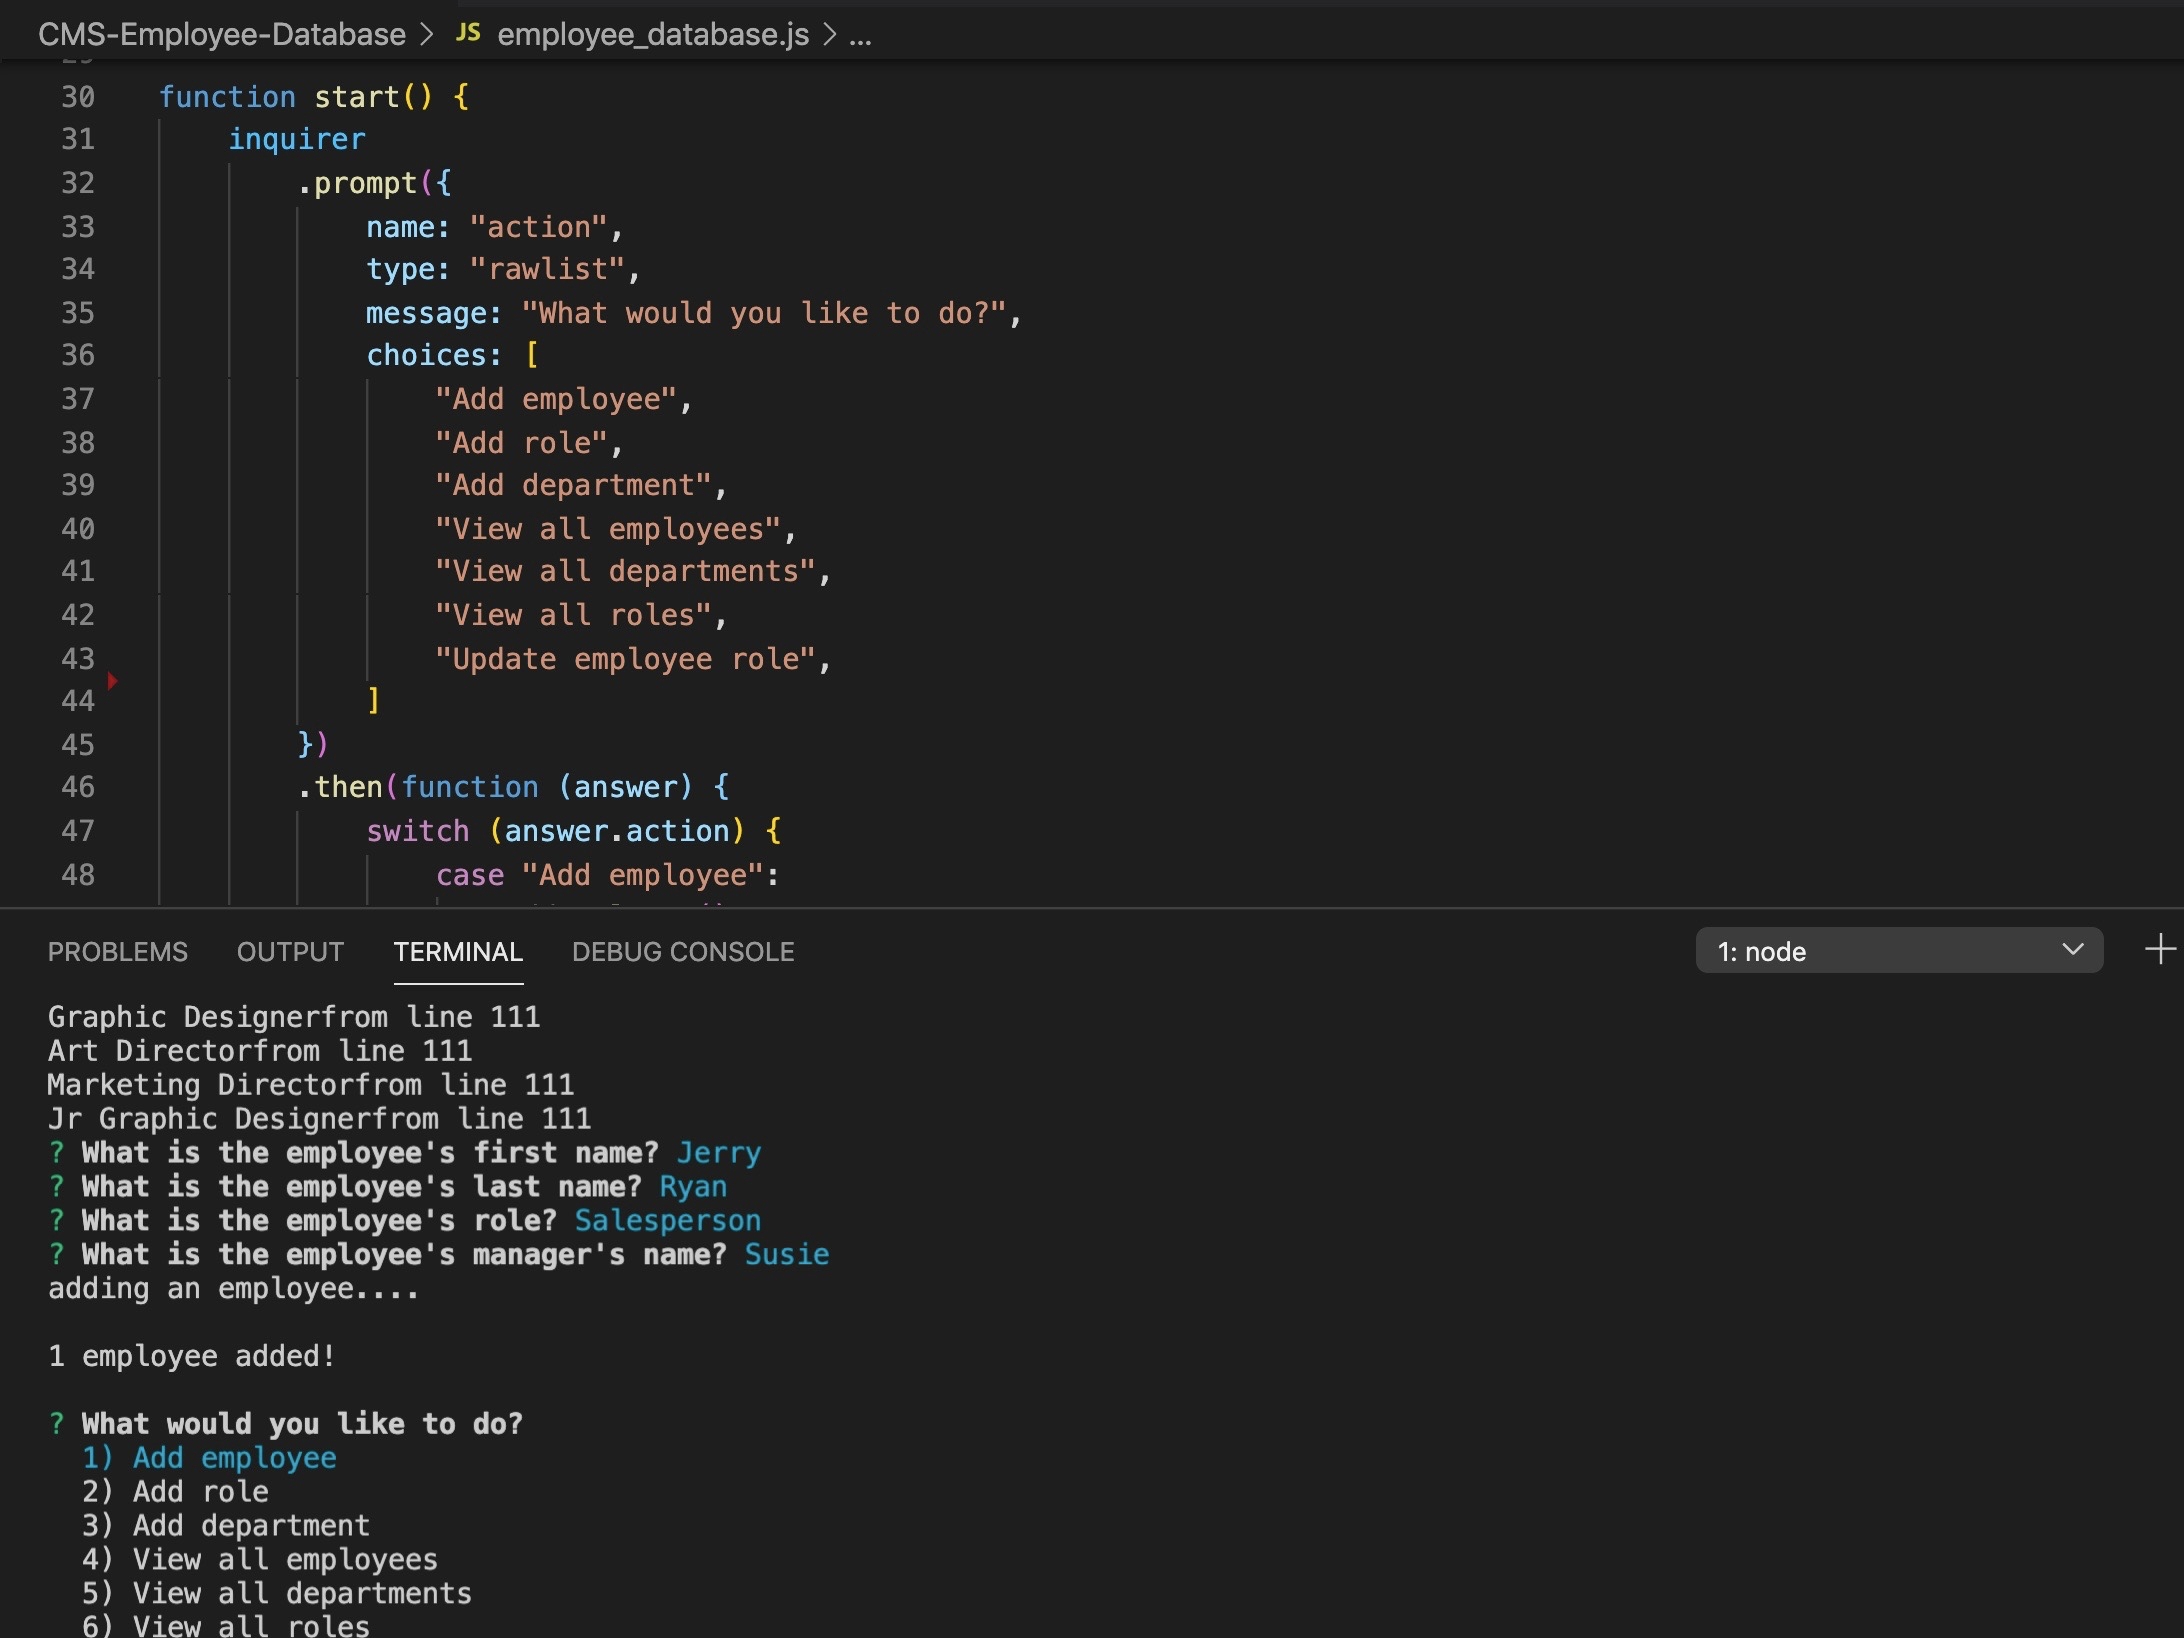The image size is (2184, 1638).
Task: Click '1) Add employee' terminal option
Action: click(x=209, y=1459)
